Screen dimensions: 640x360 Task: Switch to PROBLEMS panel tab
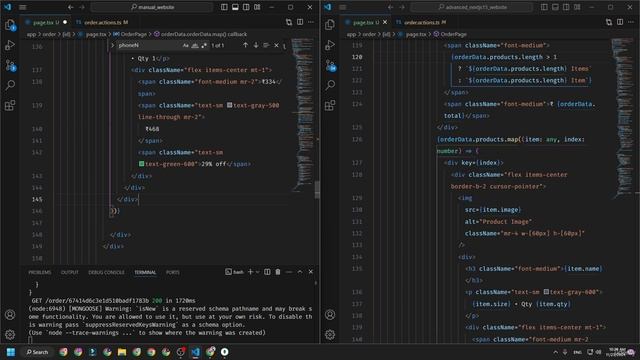(x=40, y=272)
